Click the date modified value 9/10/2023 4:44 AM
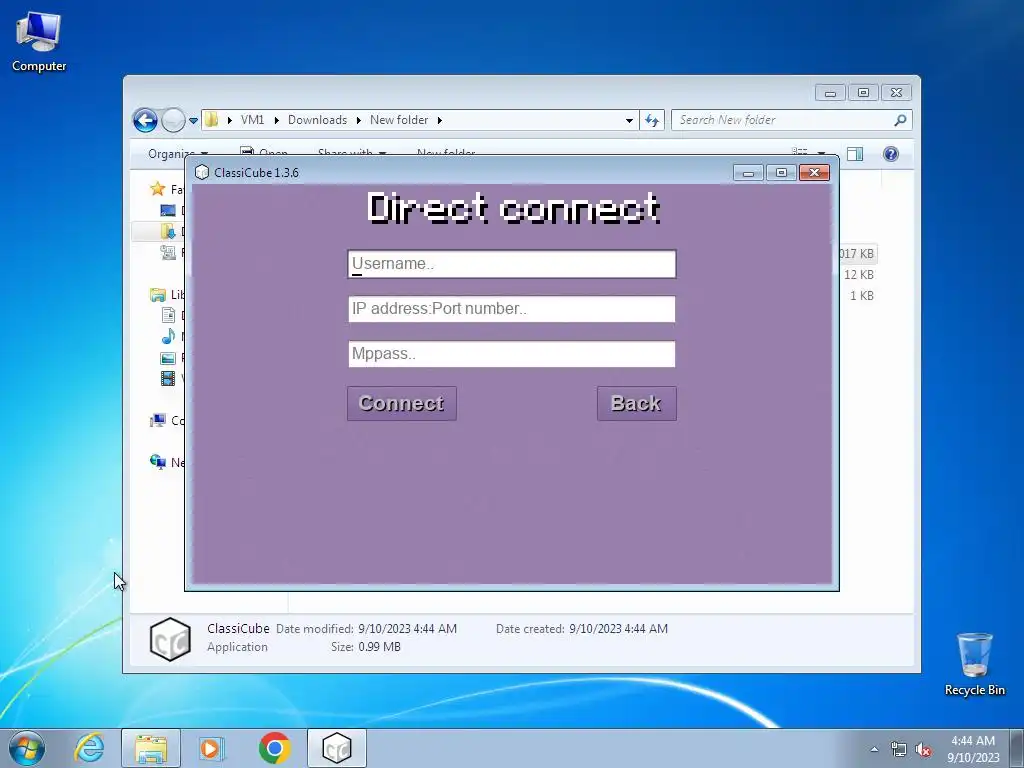Screen dimensions: 1024x768 point(407,629)
